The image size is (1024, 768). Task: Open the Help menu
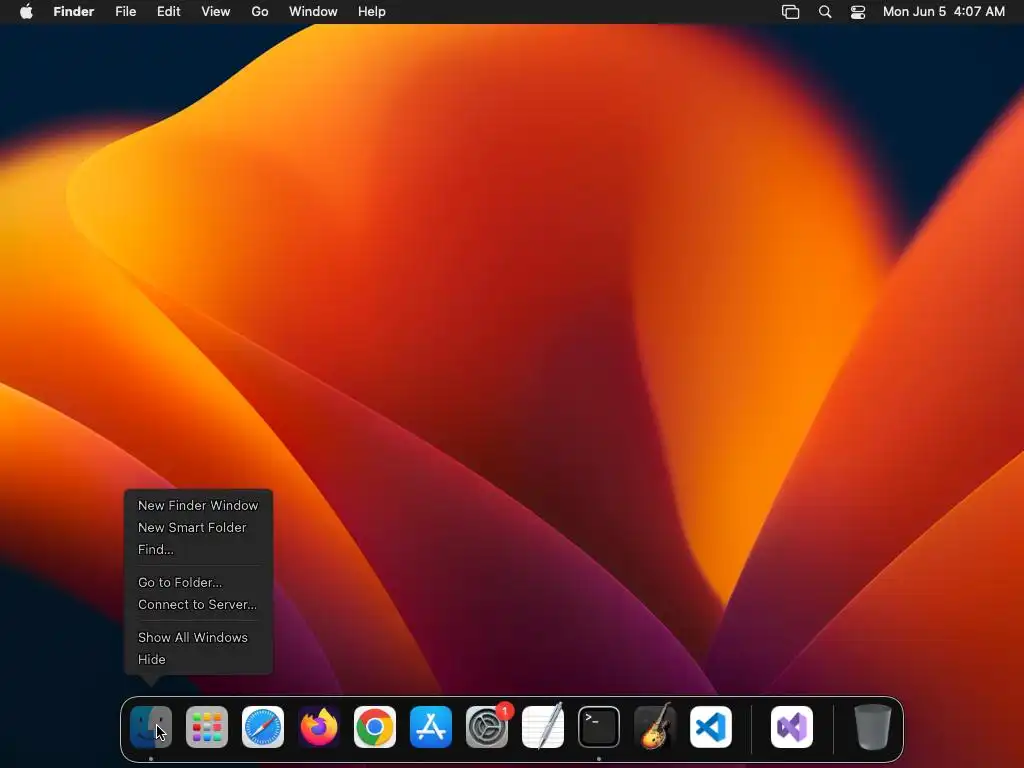372,12
